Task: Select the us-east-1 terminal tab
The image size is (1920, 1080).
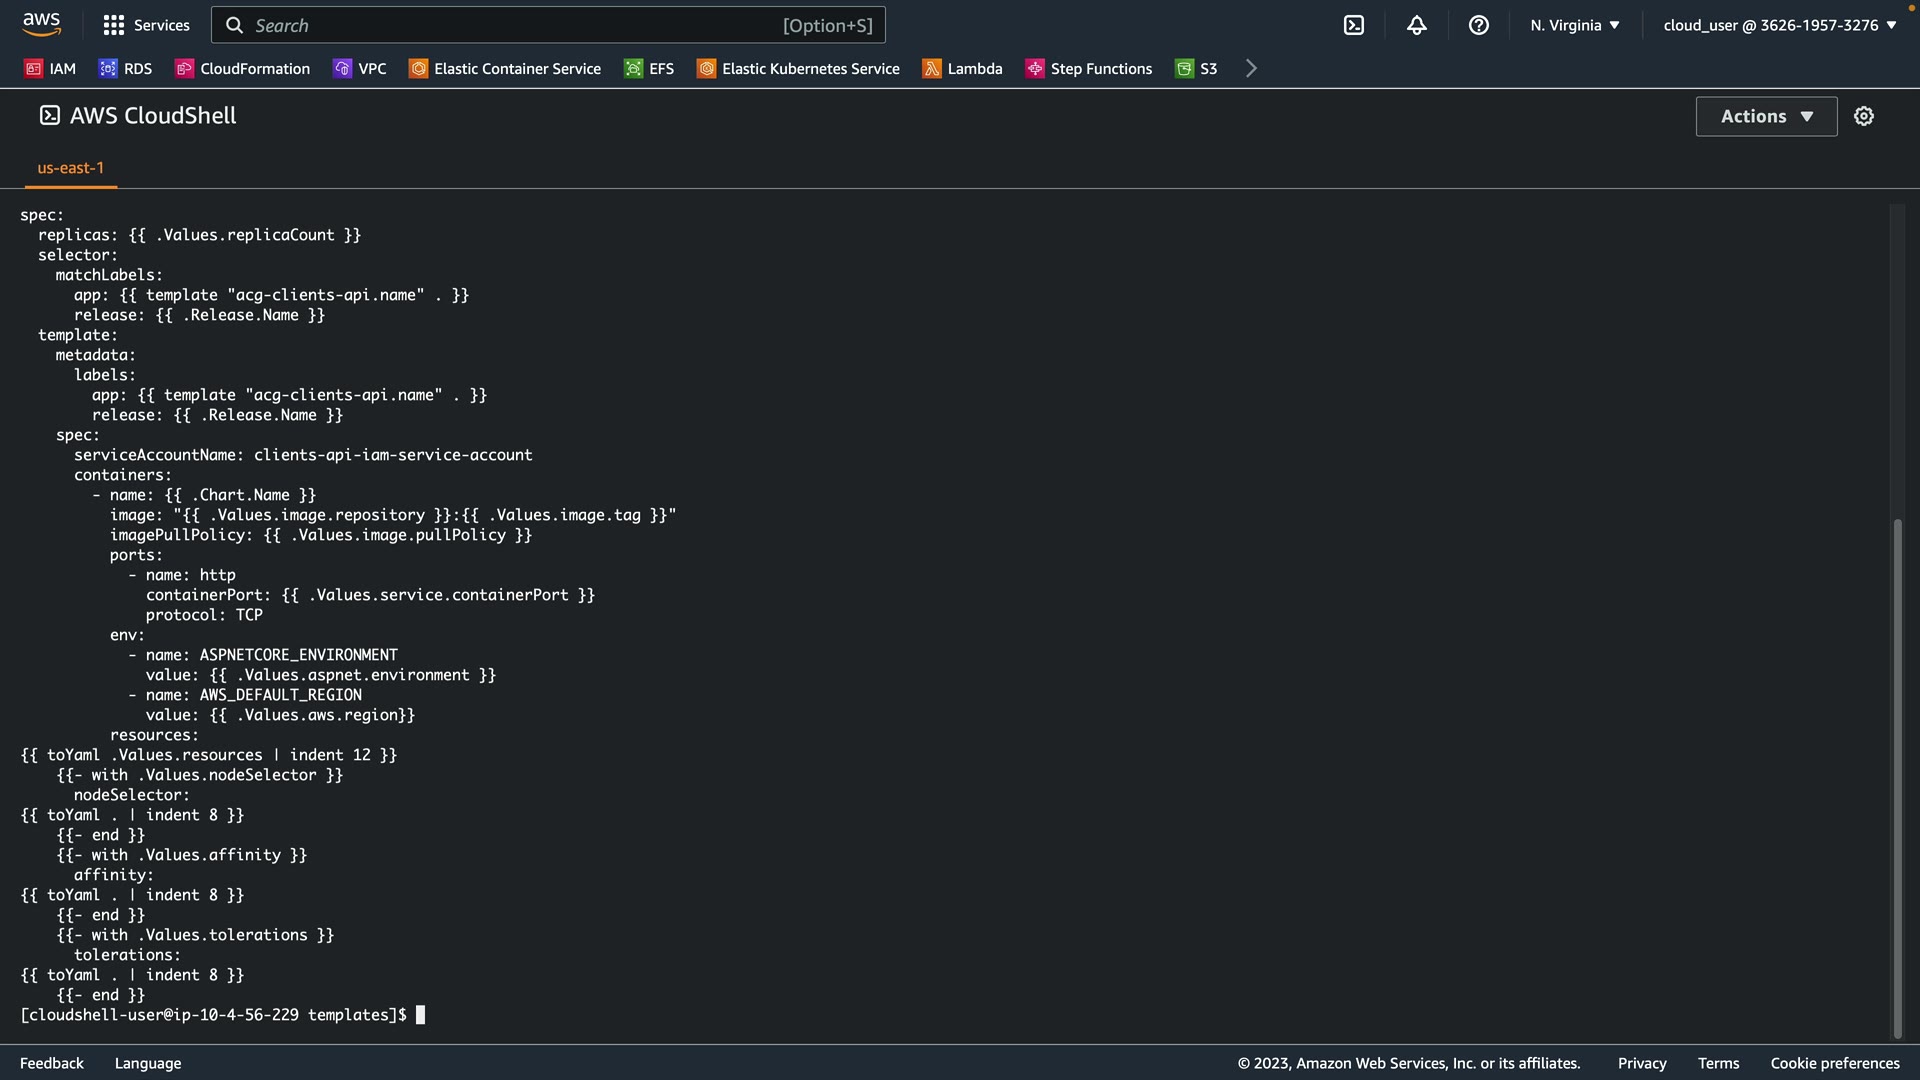Action: pyautogui.click(x=70, y=168)
